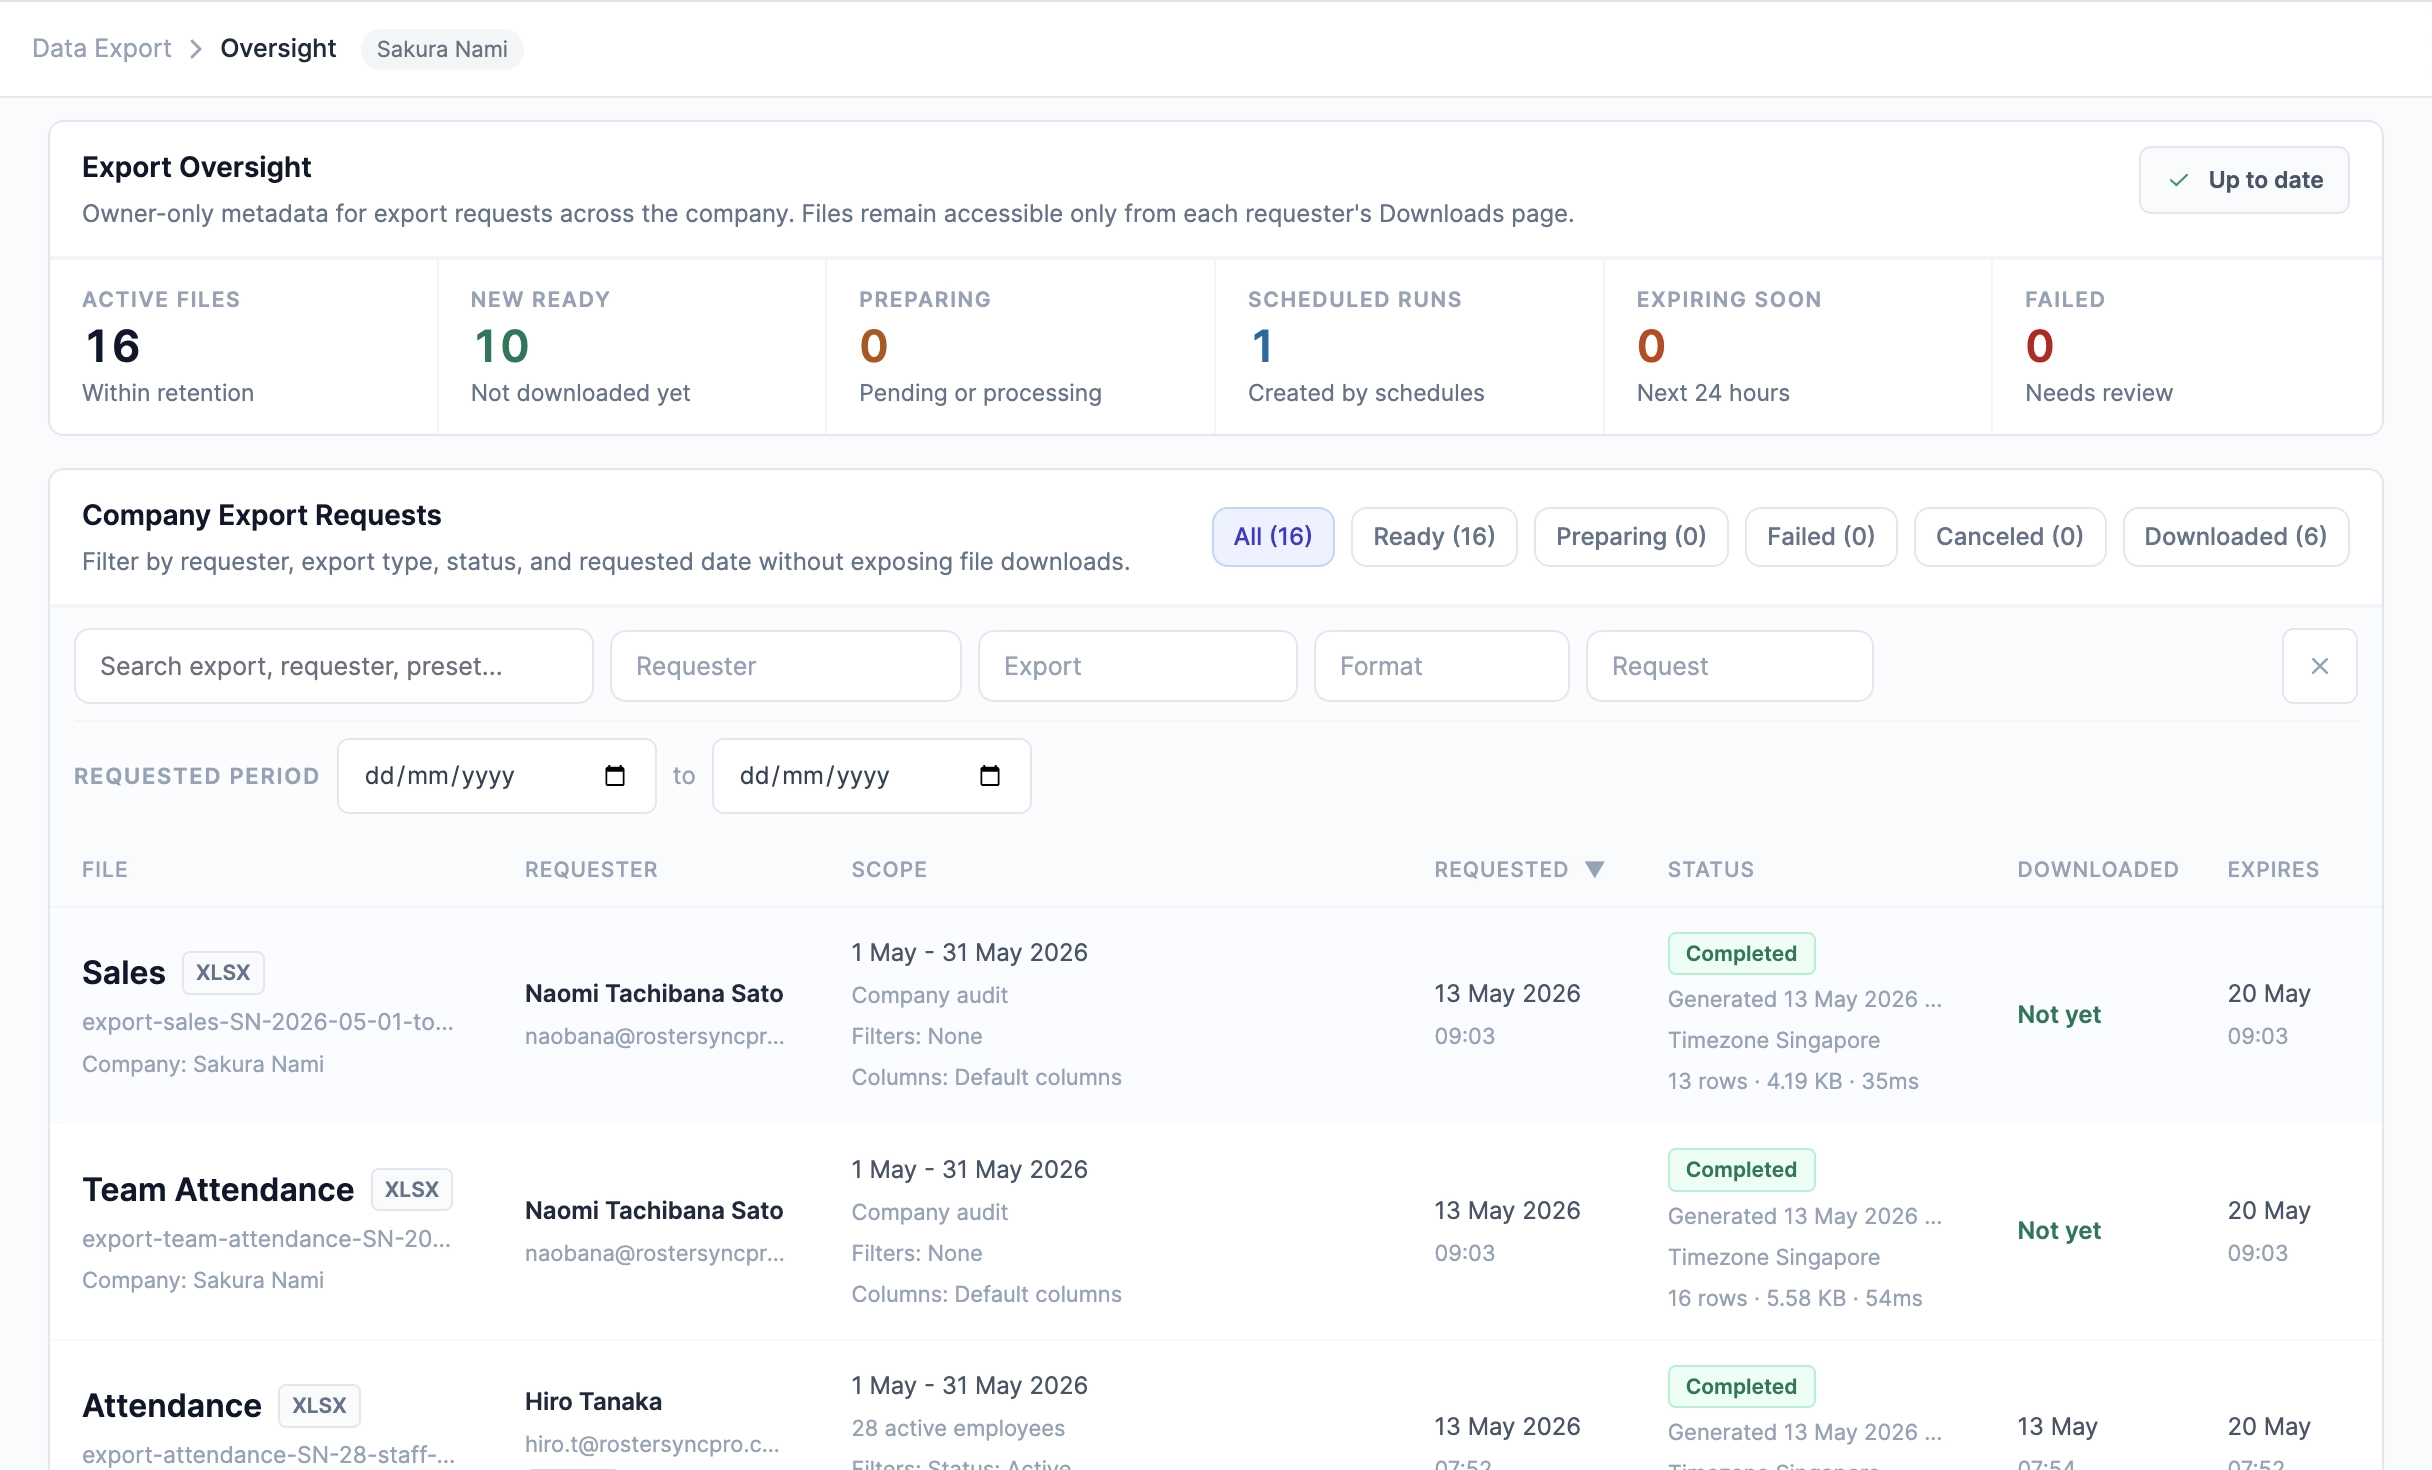
Task: Click Hiro Tanaka requester name
Action: [593, 1402]
